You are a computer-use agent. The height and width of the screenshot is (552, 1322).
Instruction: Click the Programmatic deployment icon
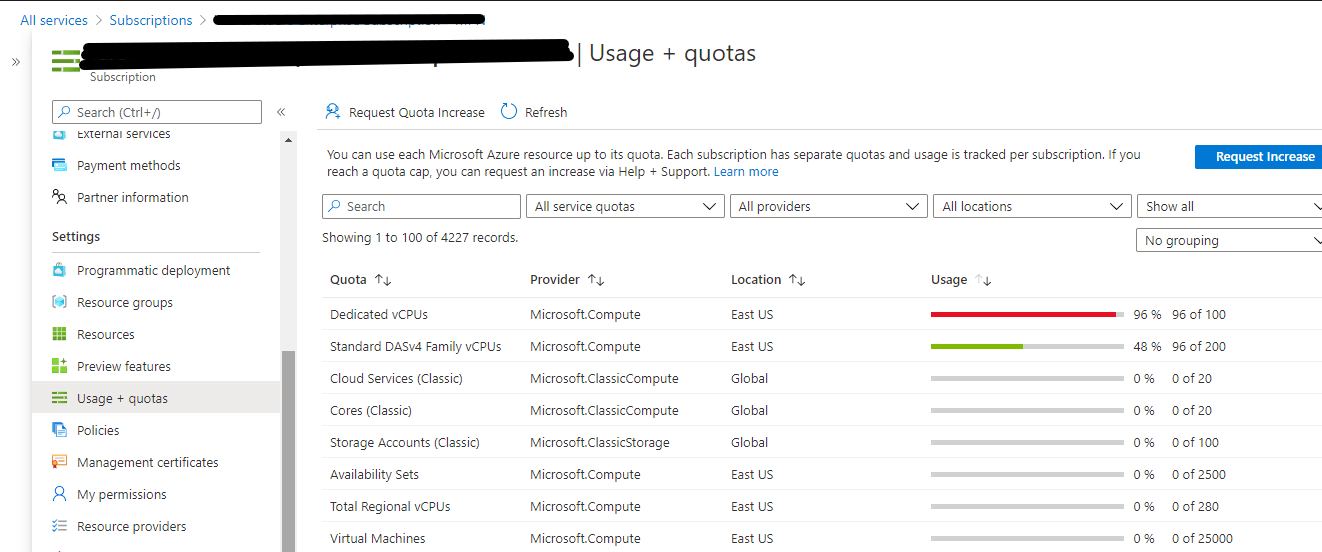click(x=59, y=270)
